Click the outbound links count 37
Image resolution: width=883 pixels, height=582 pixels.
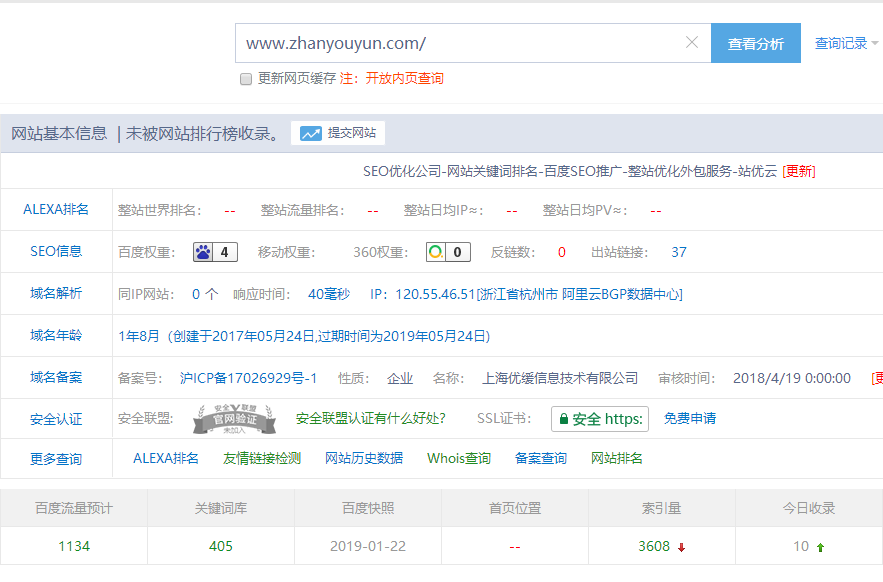click(x=679, y=252)
